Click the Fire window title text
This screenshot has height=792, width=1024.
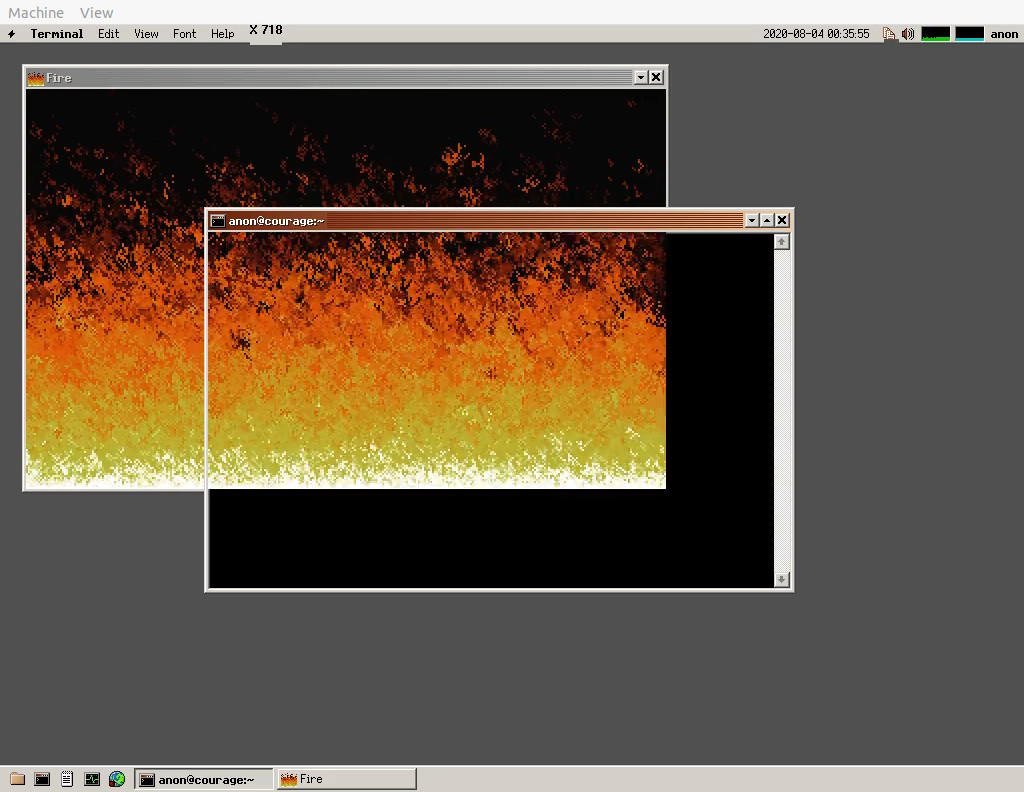click(59, 78)
